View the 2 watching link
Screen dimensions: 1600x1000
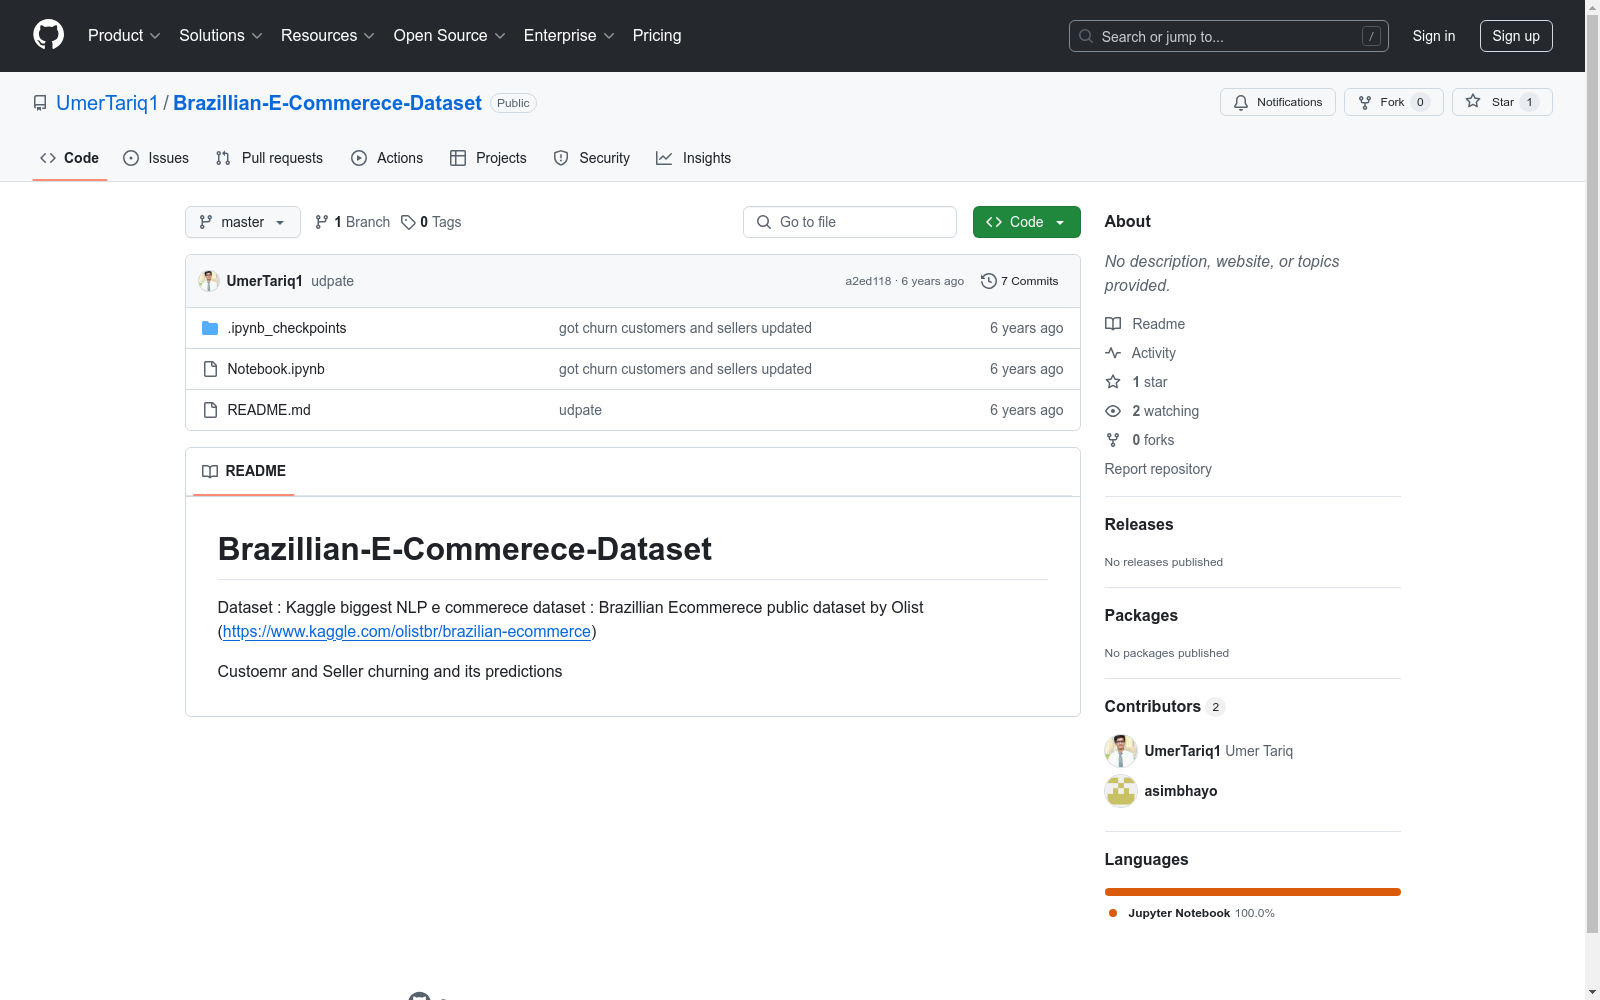click(1152, 411)
